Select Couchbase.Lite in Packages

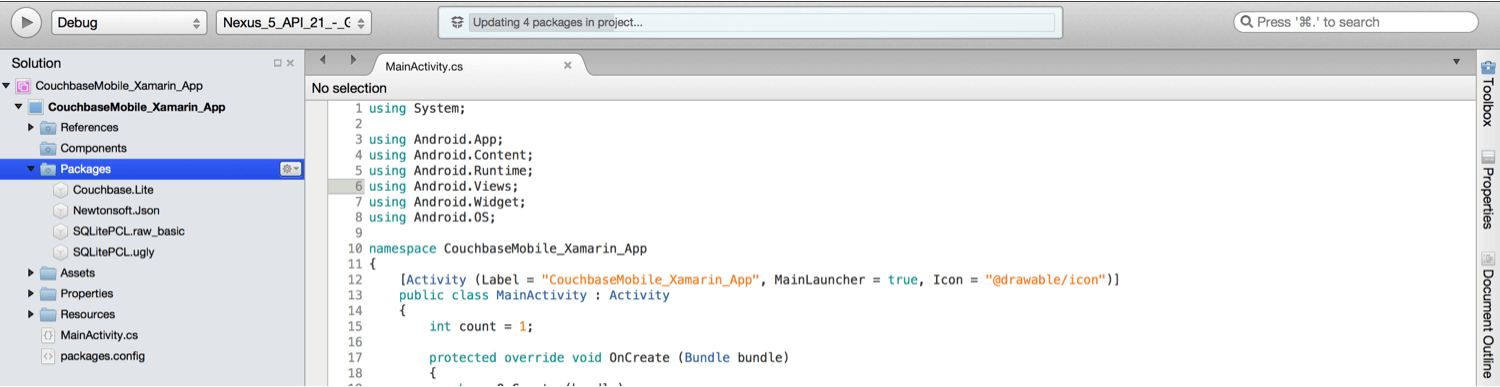tap(113, 190)
